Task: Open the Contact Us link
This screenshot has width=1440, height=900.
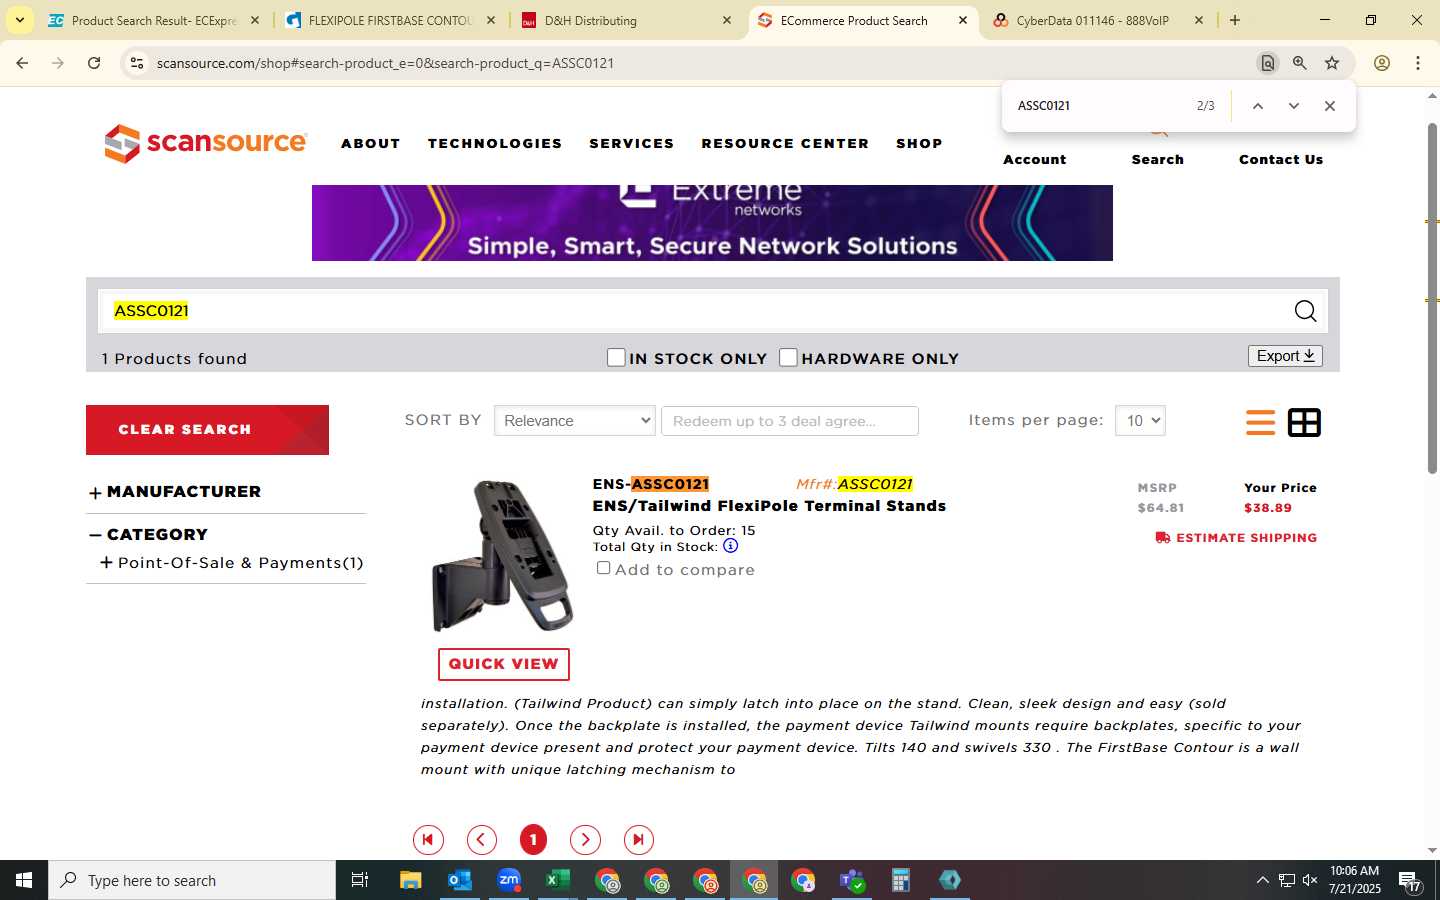Action: pyautogui.click(x=1281, y=159)
